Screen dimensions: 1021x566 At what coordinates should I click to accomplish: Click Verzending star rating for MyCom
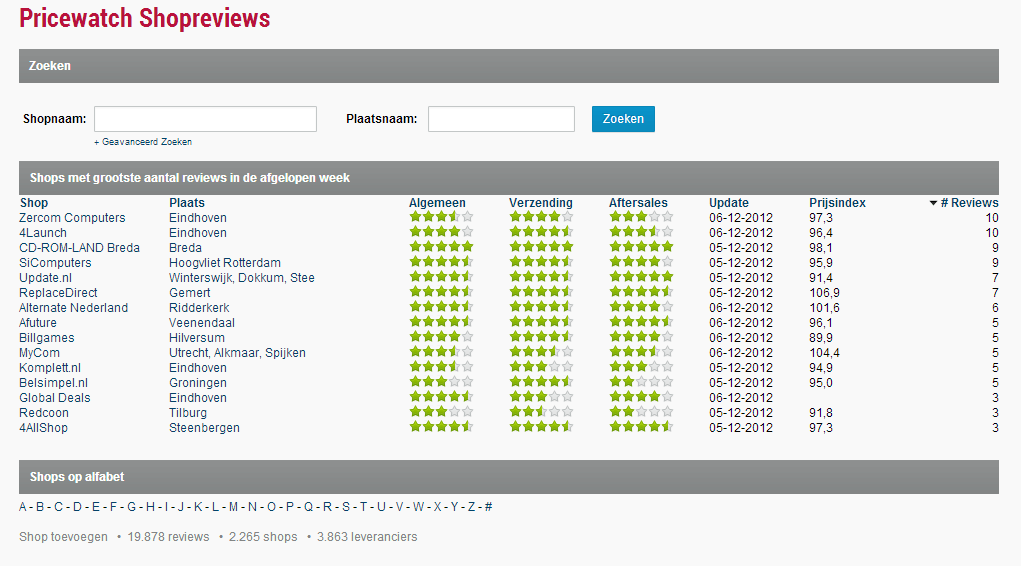click(541, 352)
